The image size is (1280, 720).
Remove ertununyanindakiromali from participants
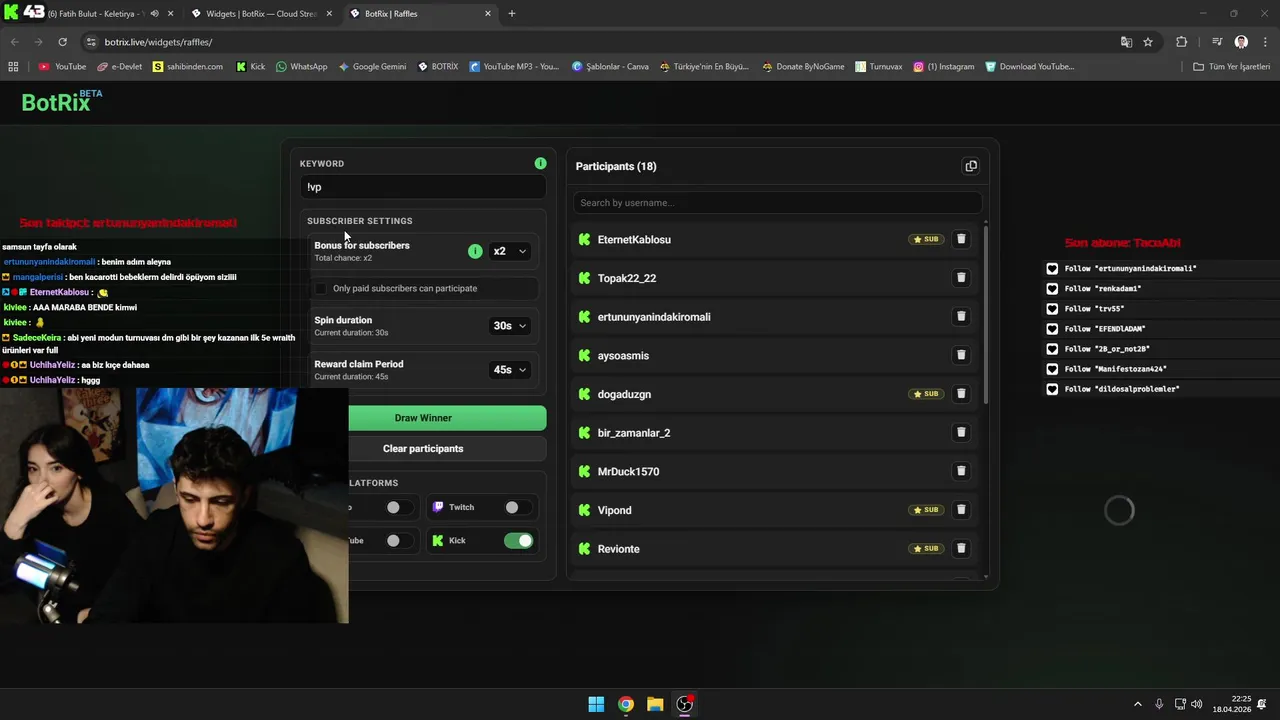tap(961, 316)
